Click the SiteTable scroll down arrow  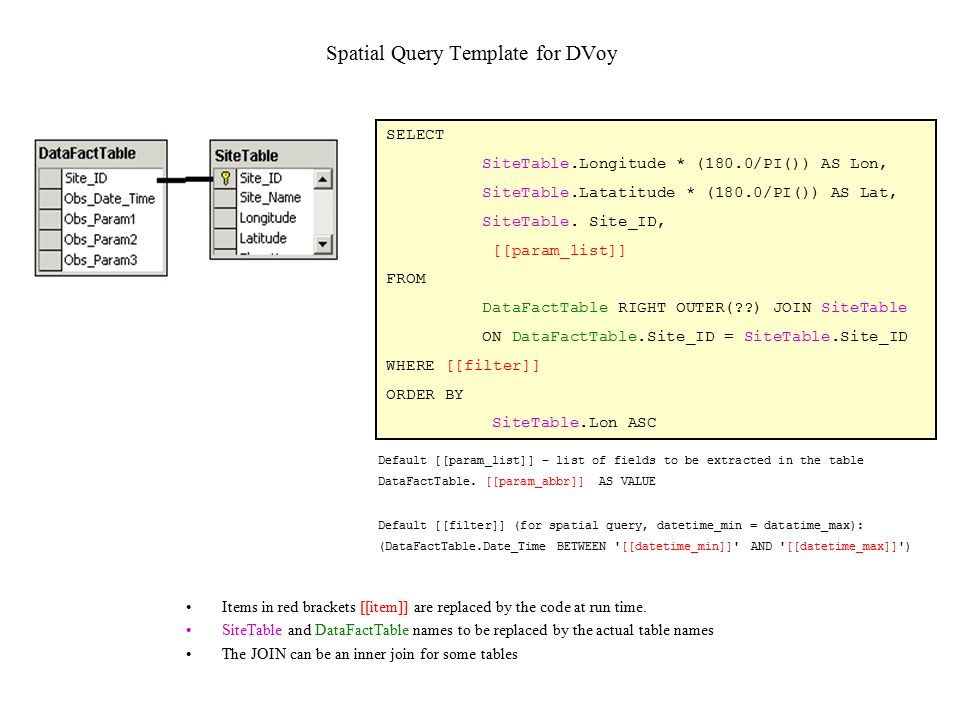pos(323,244)
